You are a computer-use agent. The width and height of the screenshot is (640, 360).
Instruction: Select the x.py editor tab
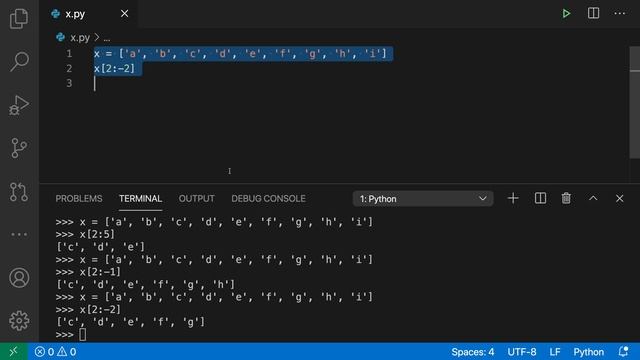click(x=89, y=13)
